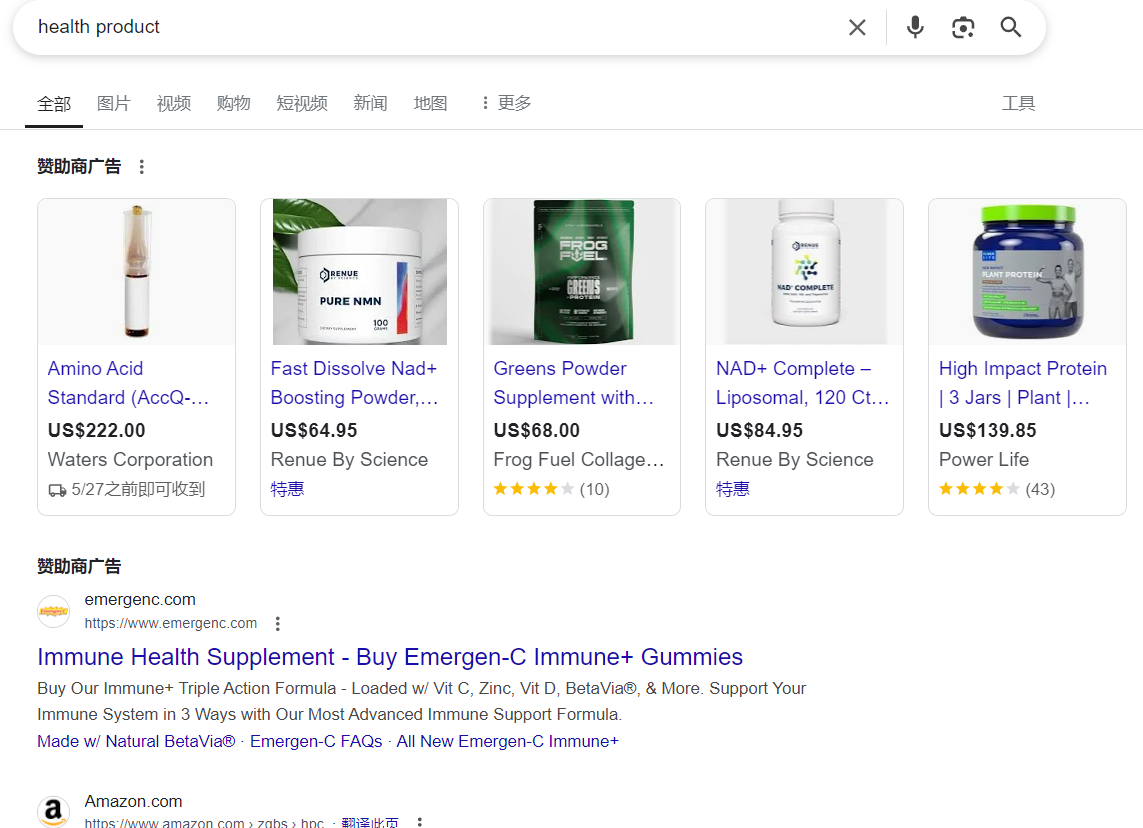Open 'Amino Acid Standard (AccQ-…' product link
The image size is (1143, 828).
(128, 383)
